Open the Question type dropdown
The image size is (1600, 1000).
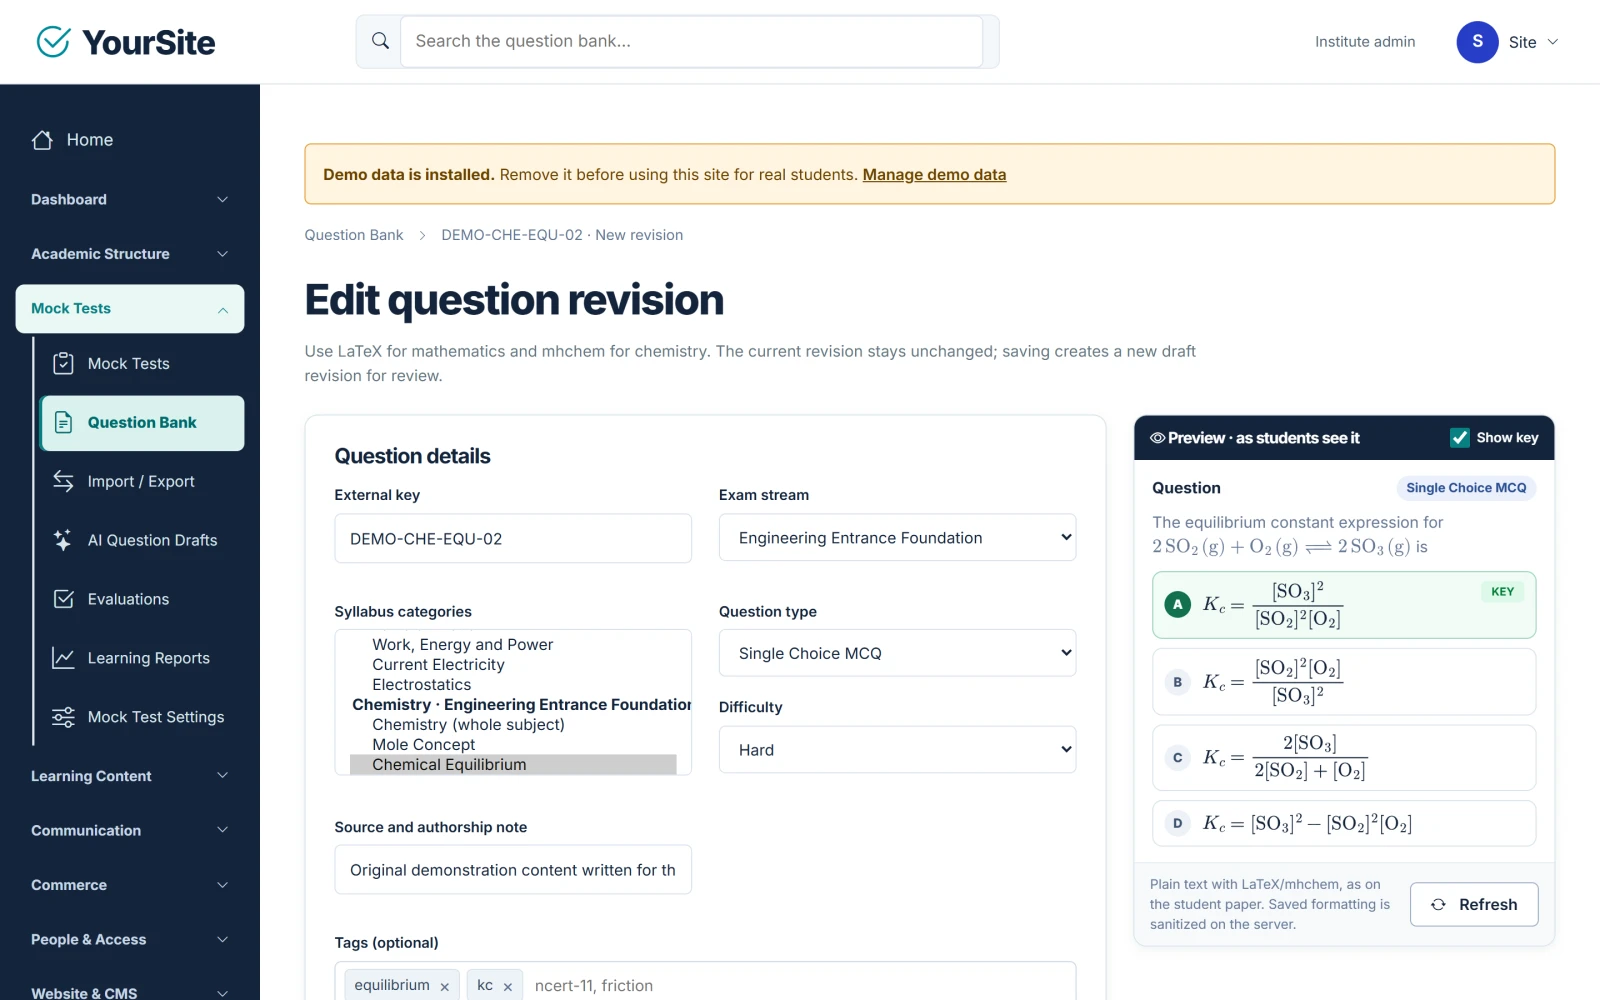[x=897, y=653]
